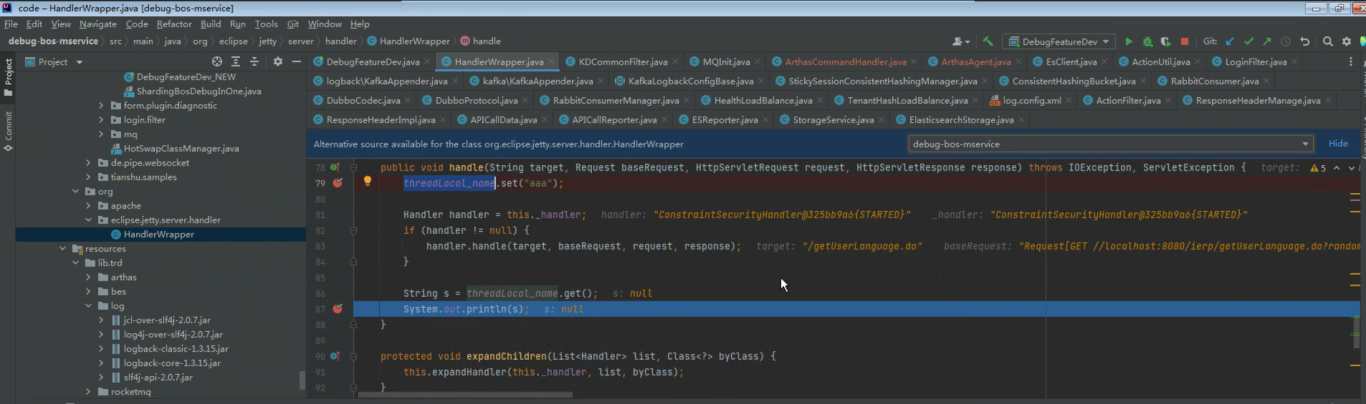This screenshot has width=1366, height=404.
Task: Close the MQInit.java tab
Action: click(x=756, y=62)
